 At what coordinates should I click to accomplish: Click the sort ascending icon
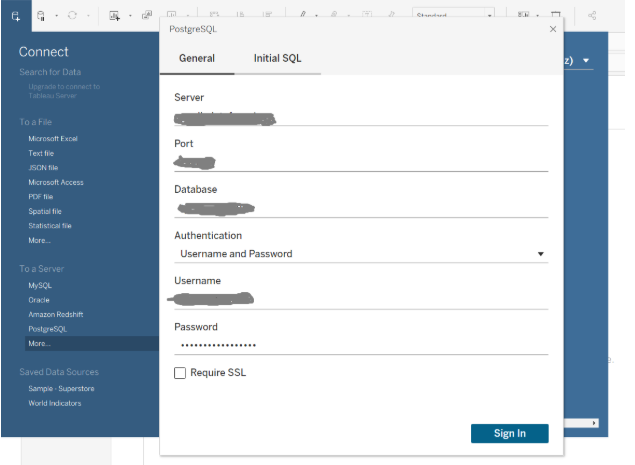(240, 15)
